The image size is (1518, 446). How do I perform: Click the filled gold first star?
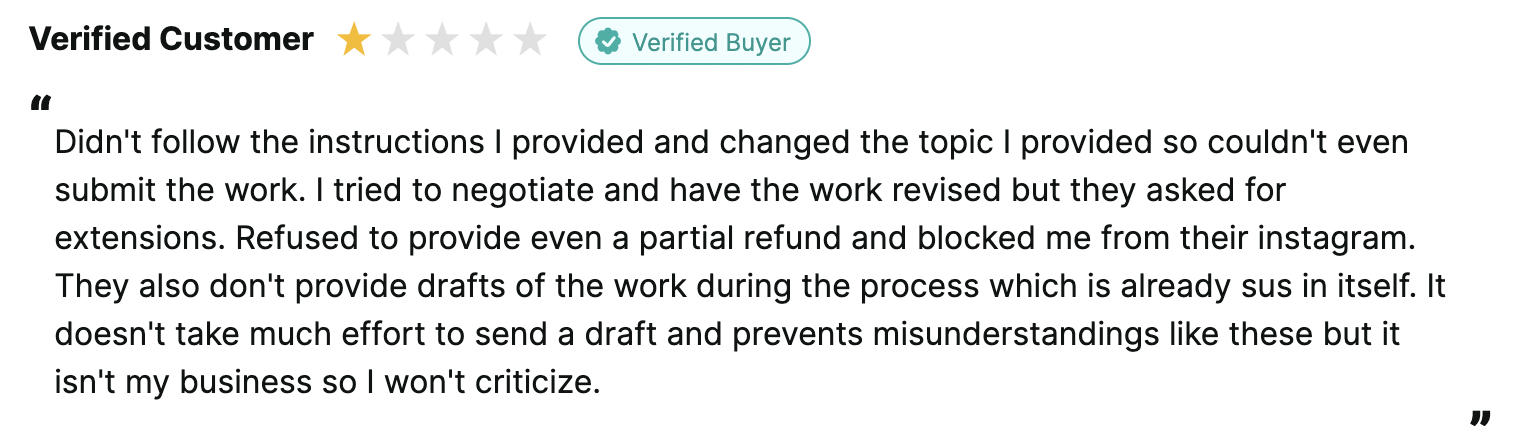(x=353, y=40)
